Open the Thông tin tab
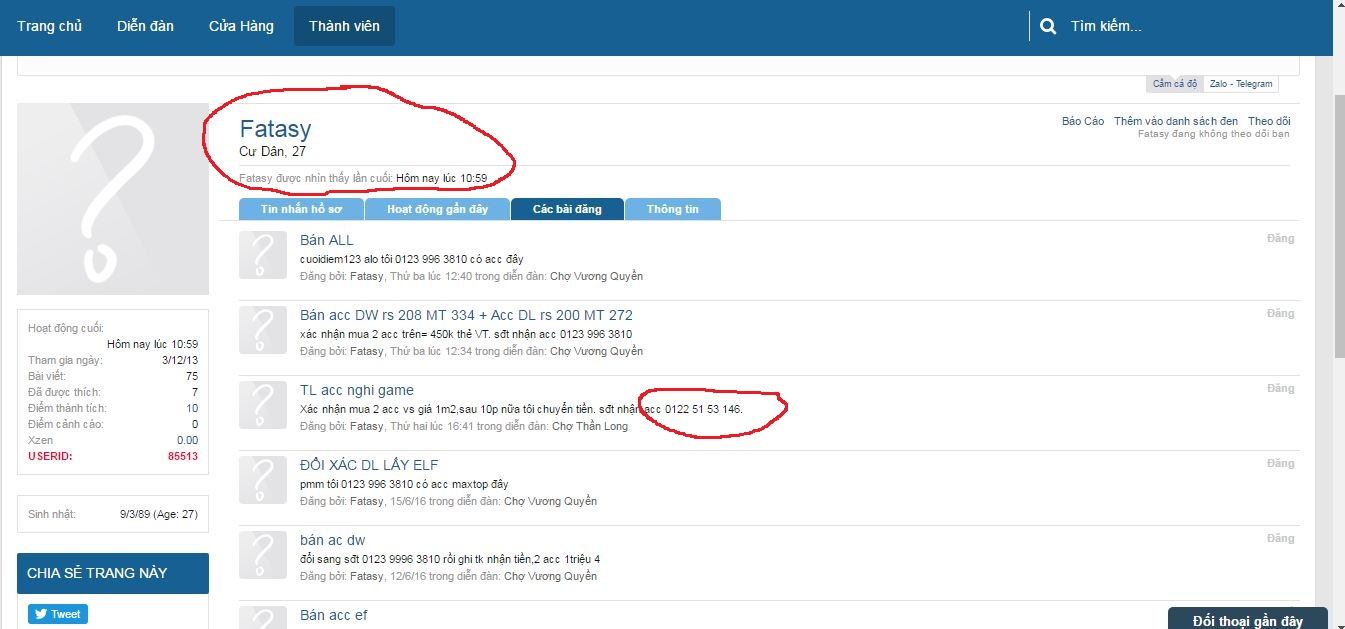The height and width of the screenshot is (629, 1345). pyautogui.click(x=672, y=209)
